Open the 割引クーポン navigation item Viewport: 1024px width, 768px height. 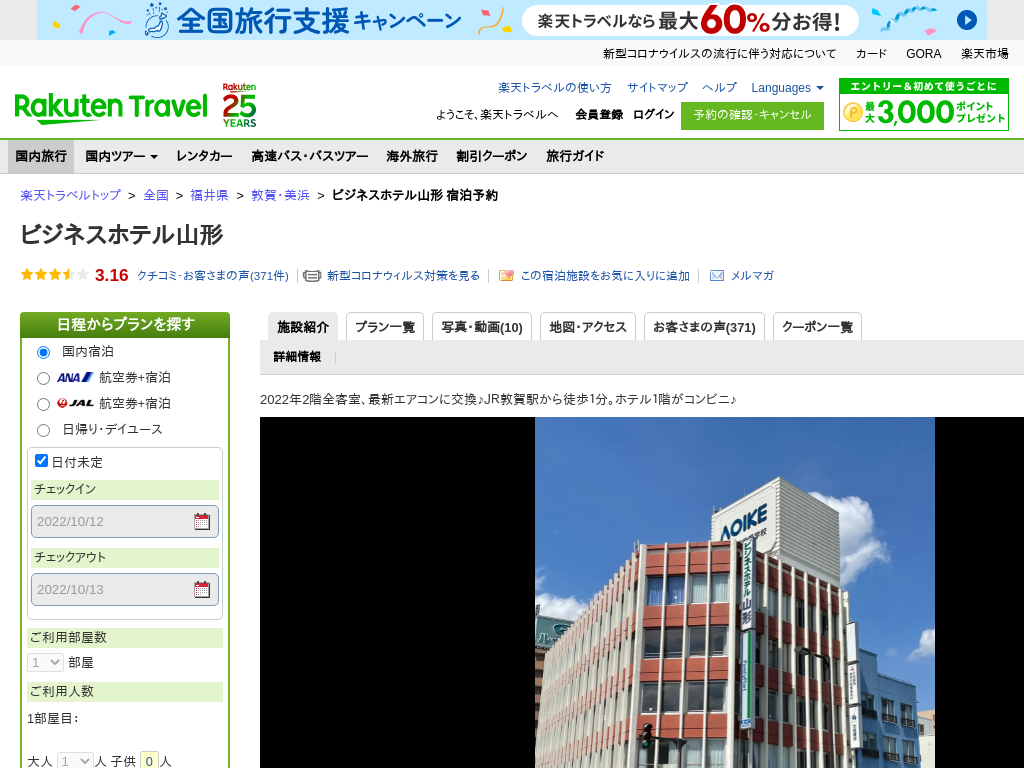[492, 156]
